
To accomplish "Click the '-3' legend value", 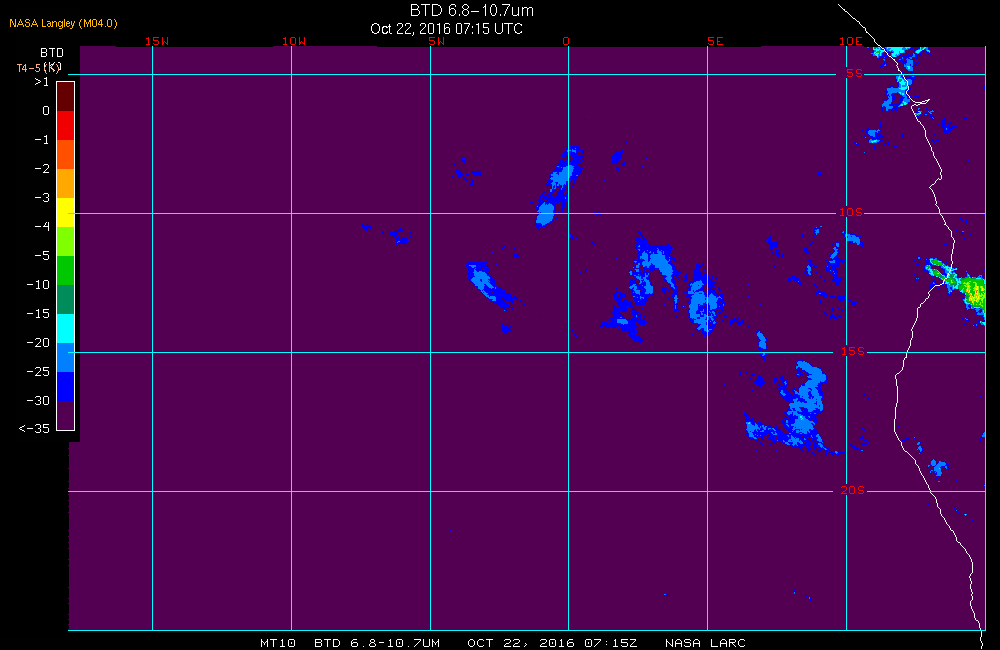I will (42, 198).
